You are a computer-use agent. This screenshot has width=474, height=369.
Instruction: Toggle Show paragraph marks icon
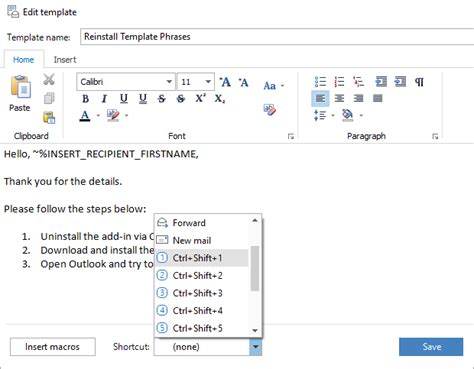419,82
